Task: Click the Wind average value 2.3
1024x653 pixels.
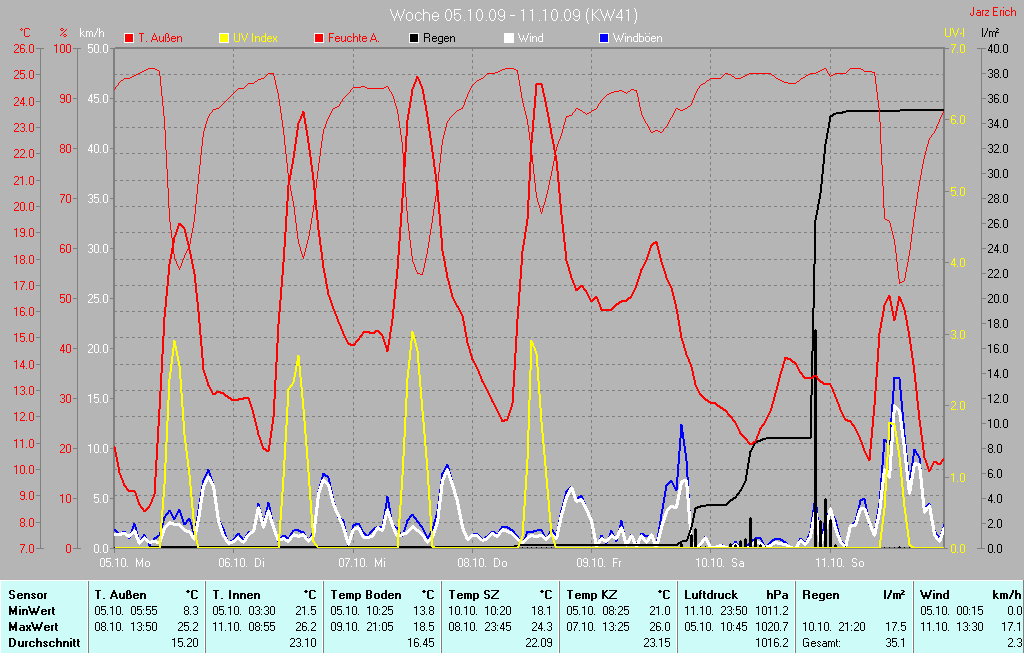Action: point(1014,643)
